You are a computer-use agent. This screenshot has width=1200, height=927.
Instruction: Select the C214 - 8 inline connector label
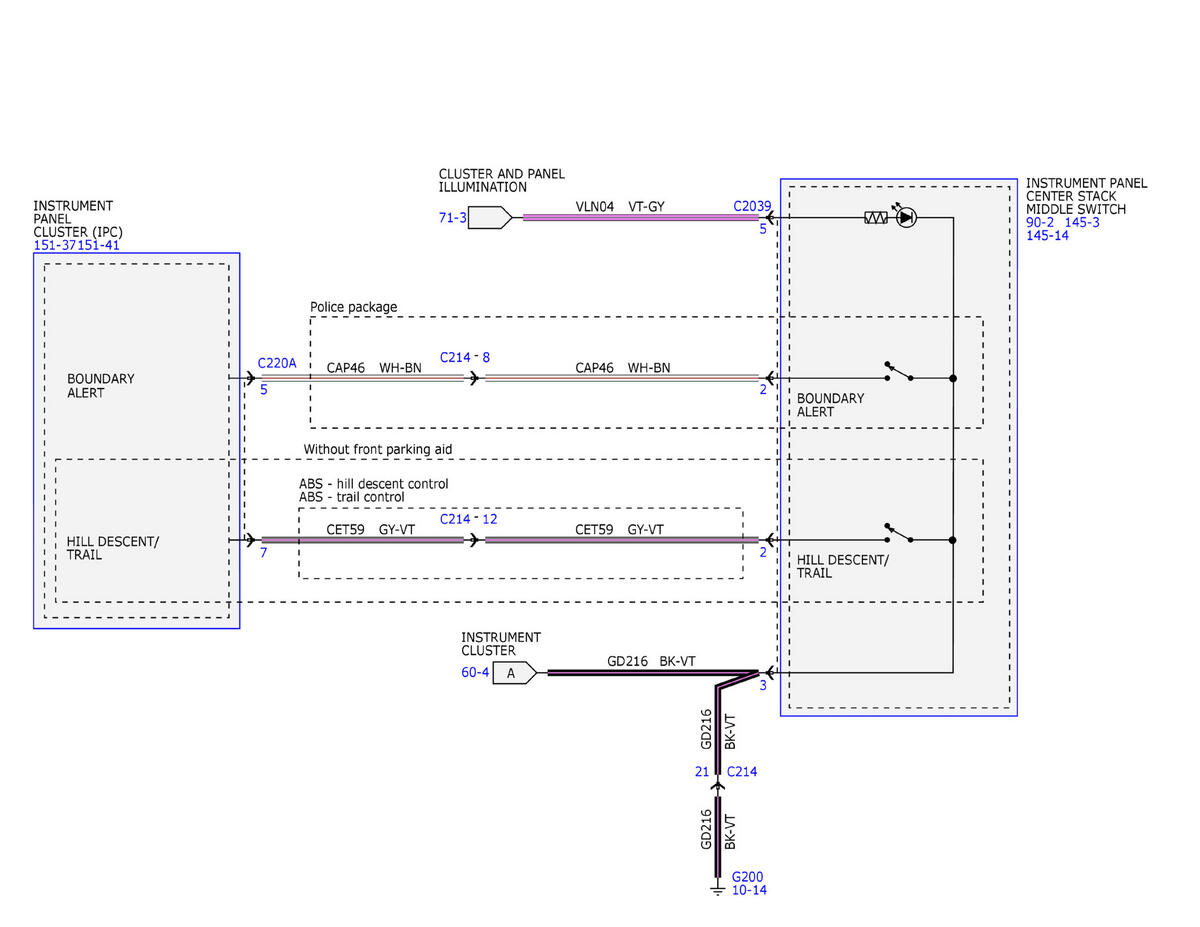(x=465, y=356)
